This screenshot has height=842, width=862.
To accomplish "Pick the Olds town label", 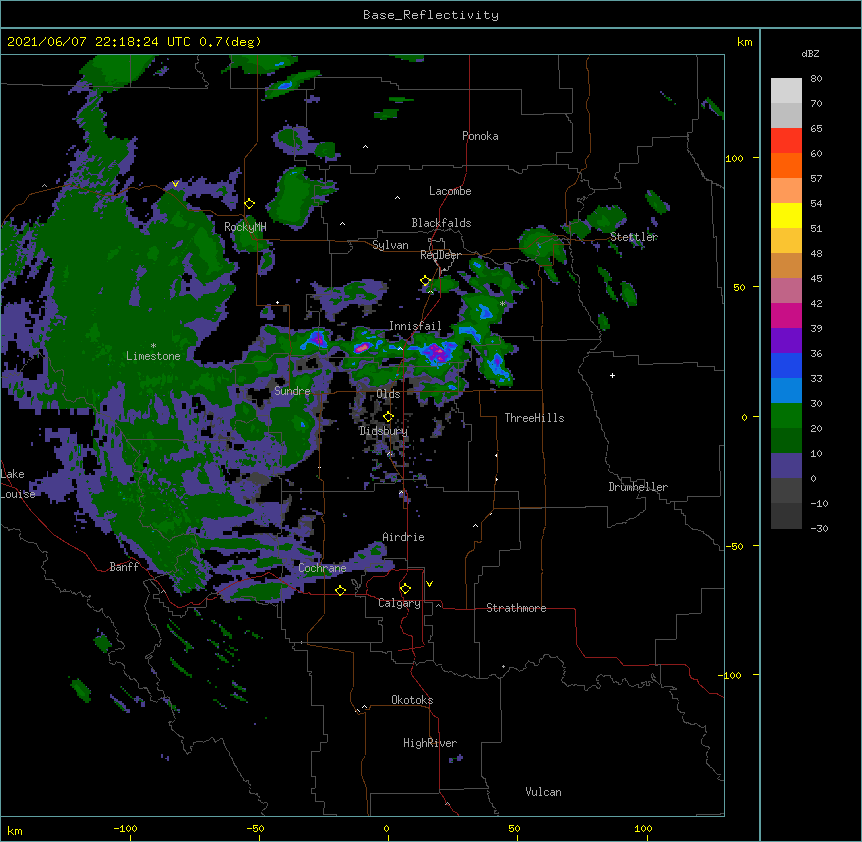I will [x=388, y=394].
